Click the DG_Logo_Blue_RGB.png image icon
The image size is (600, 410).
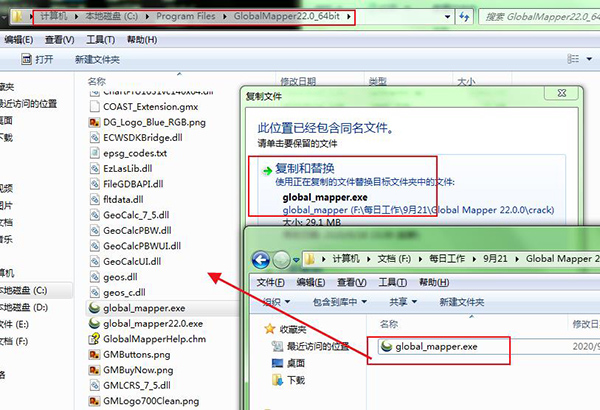coord(94,122)
